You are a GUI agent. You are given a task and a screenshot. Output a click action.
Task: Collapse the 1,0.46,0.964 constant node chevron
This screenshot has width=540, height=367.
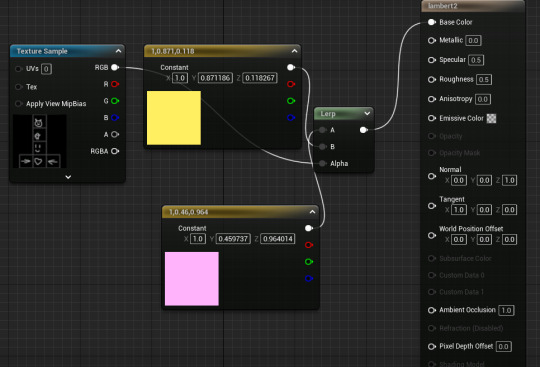pyautogui.click(x=312, y=212)
